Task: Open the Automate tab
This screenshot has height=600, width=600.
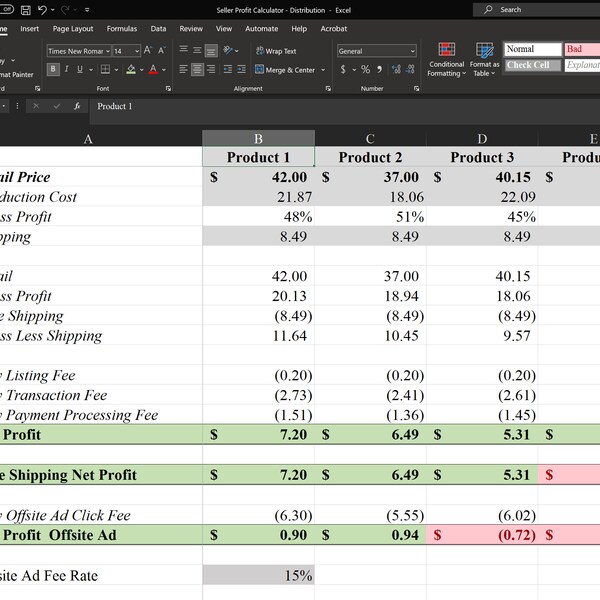Action: pos(262,29)
